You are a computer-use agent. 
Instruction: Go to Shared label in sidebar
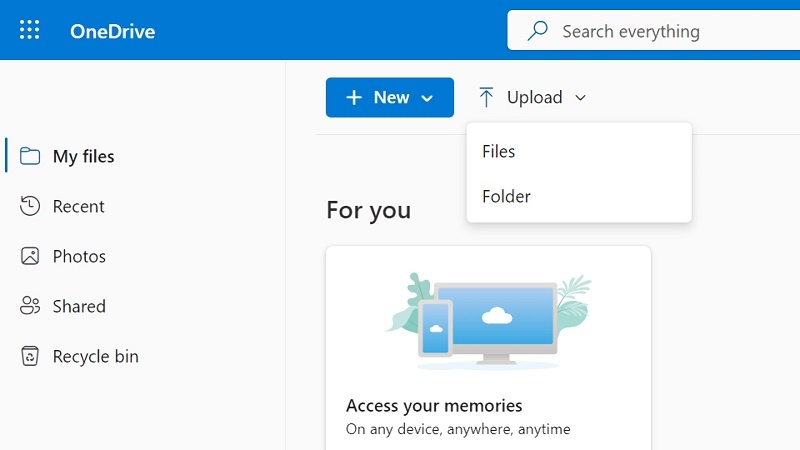[79, 306]
